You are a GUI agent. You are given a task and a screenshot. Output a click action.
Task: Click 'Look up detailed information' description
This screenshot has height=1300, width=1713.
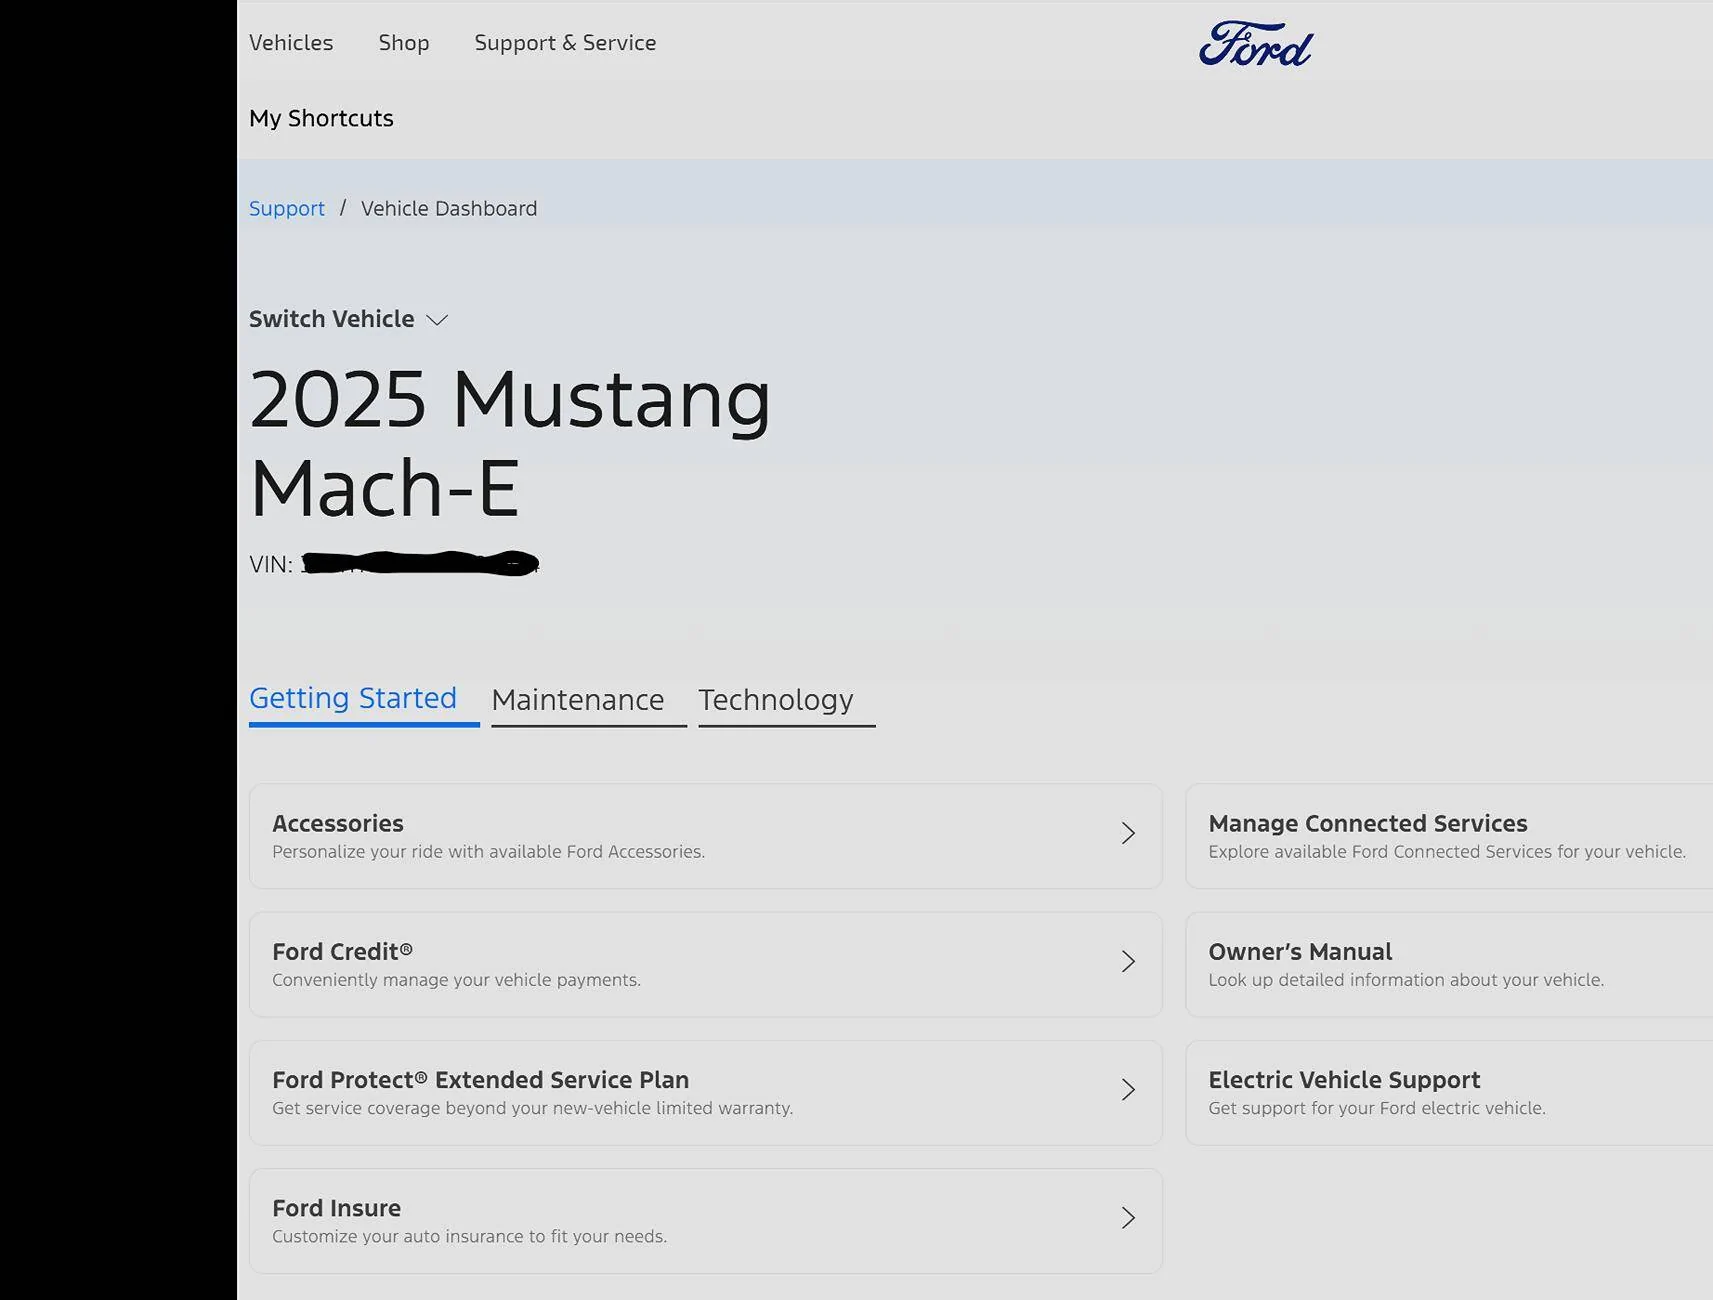[x=1406, y=980]
